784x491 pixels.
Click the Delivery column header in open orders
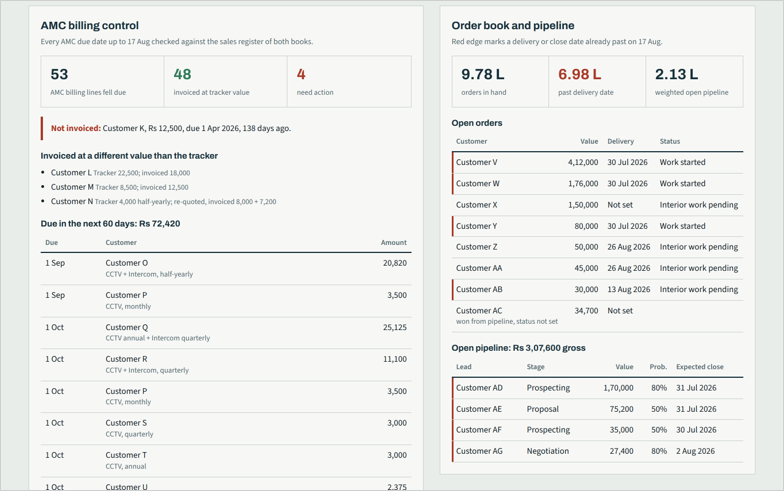(x=620, y=142)
